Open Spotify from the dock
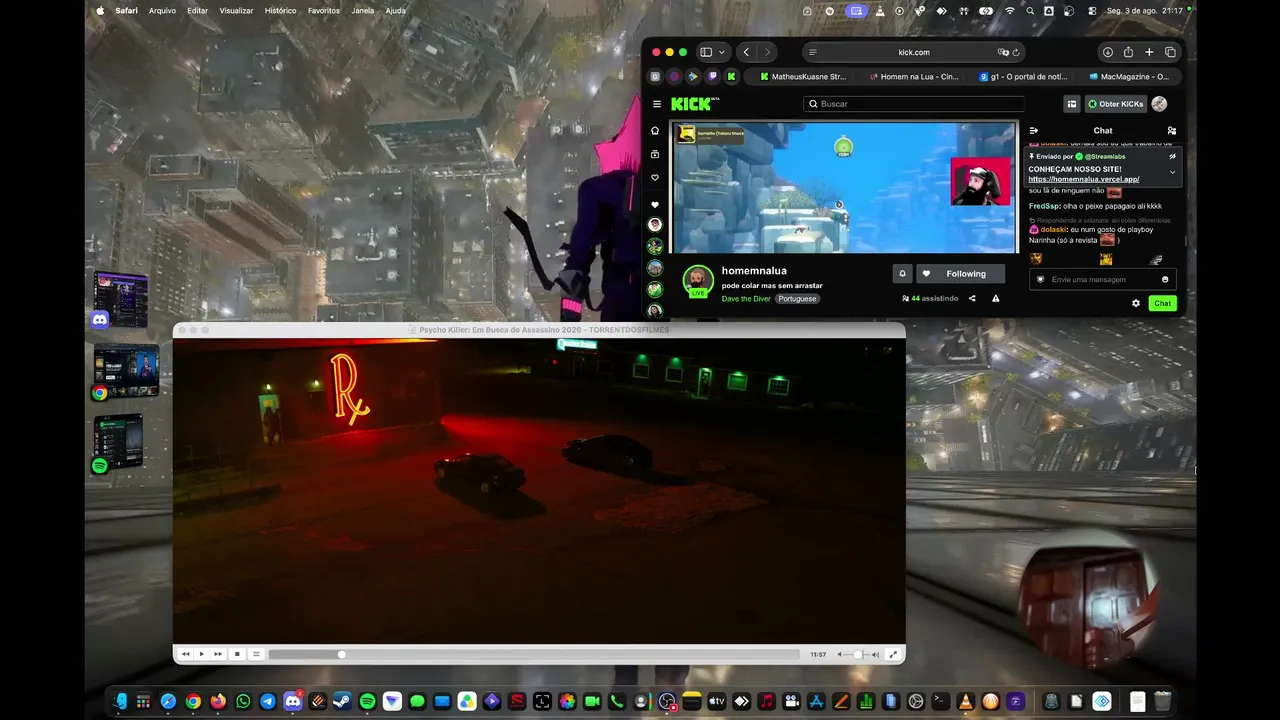1280x720 pixels. (x=367, y=701)
